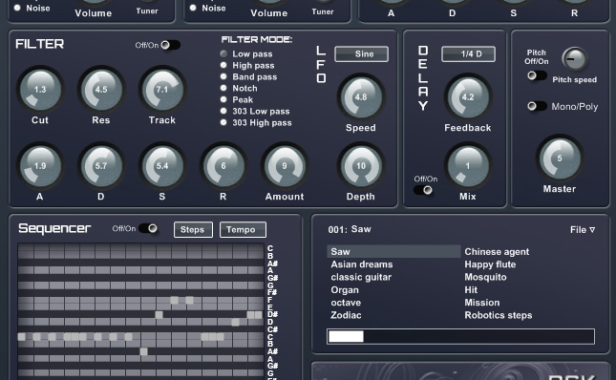
Task: Select Low pass filter mode
Action: click(224, 53)
